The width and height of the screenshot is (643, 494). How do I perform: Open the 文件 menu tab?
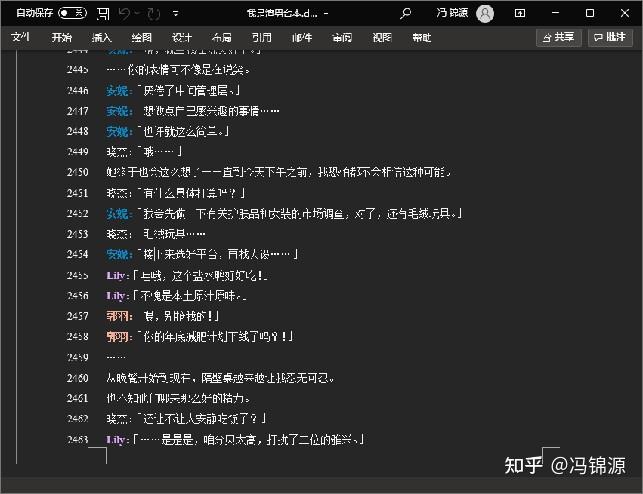(x=20, y=38)
